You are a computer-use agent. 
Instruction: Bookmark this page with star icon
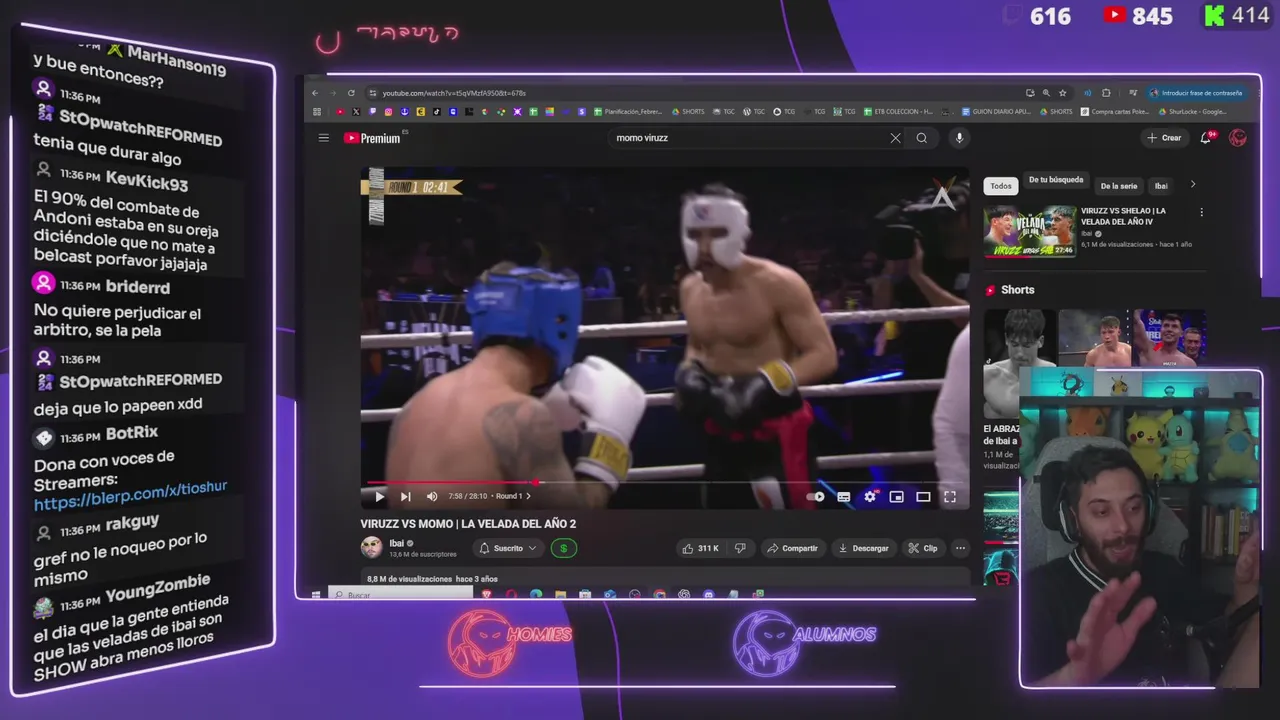1063,93
